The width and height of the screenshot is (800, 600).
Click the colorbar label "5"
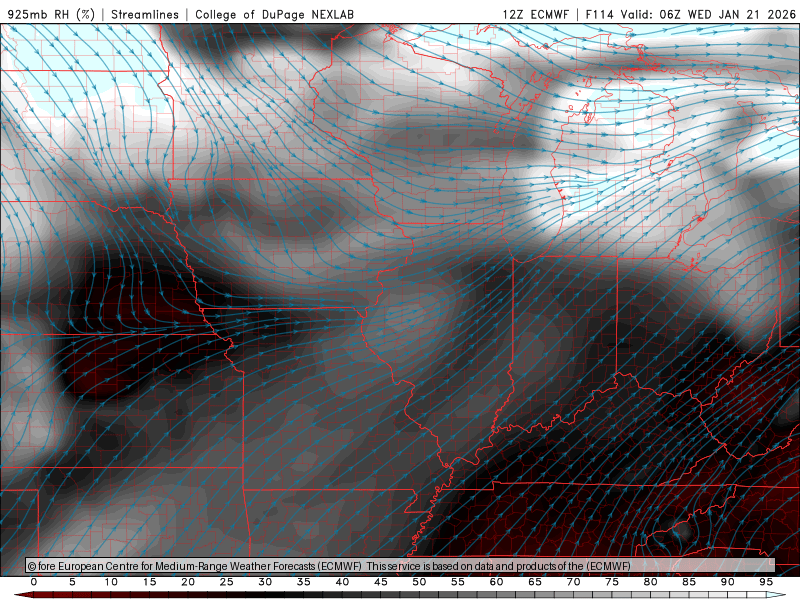[72, 582]
